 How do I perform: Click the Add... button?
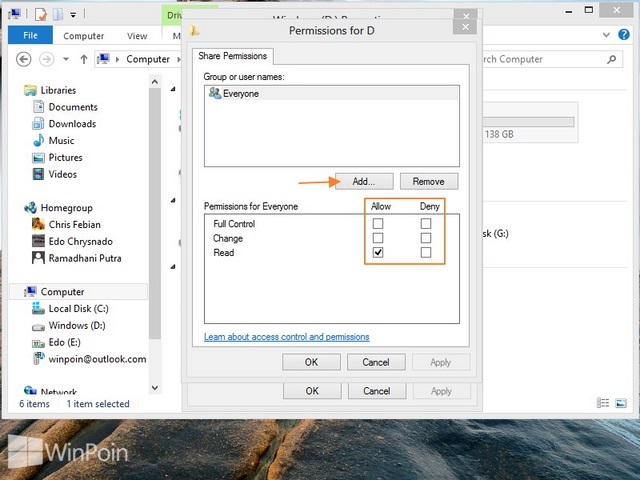364,182
